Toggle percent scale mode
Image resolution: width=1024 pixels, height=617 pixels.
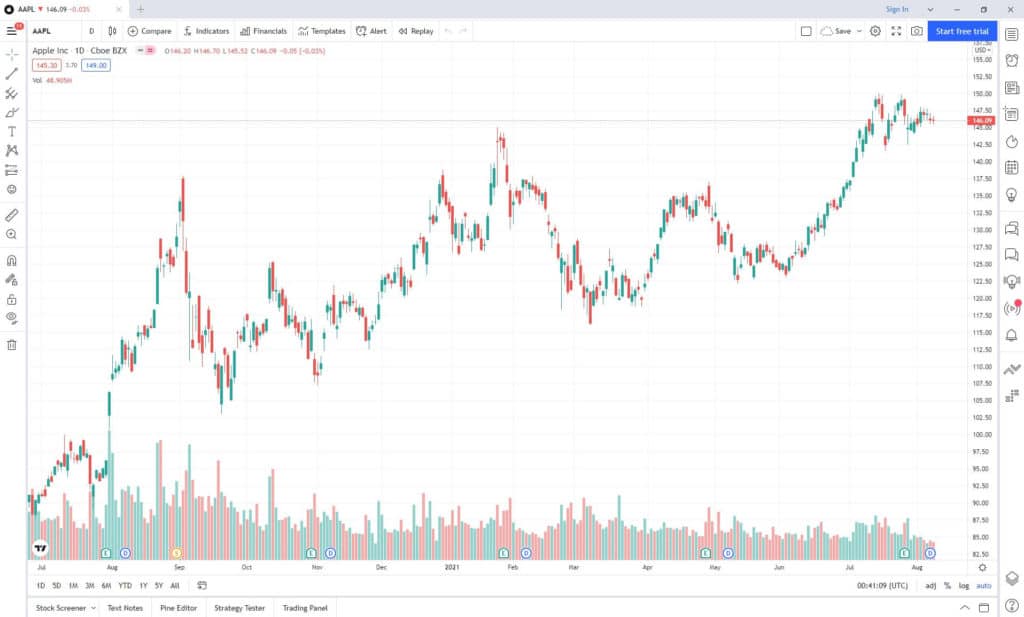[948, 586]
